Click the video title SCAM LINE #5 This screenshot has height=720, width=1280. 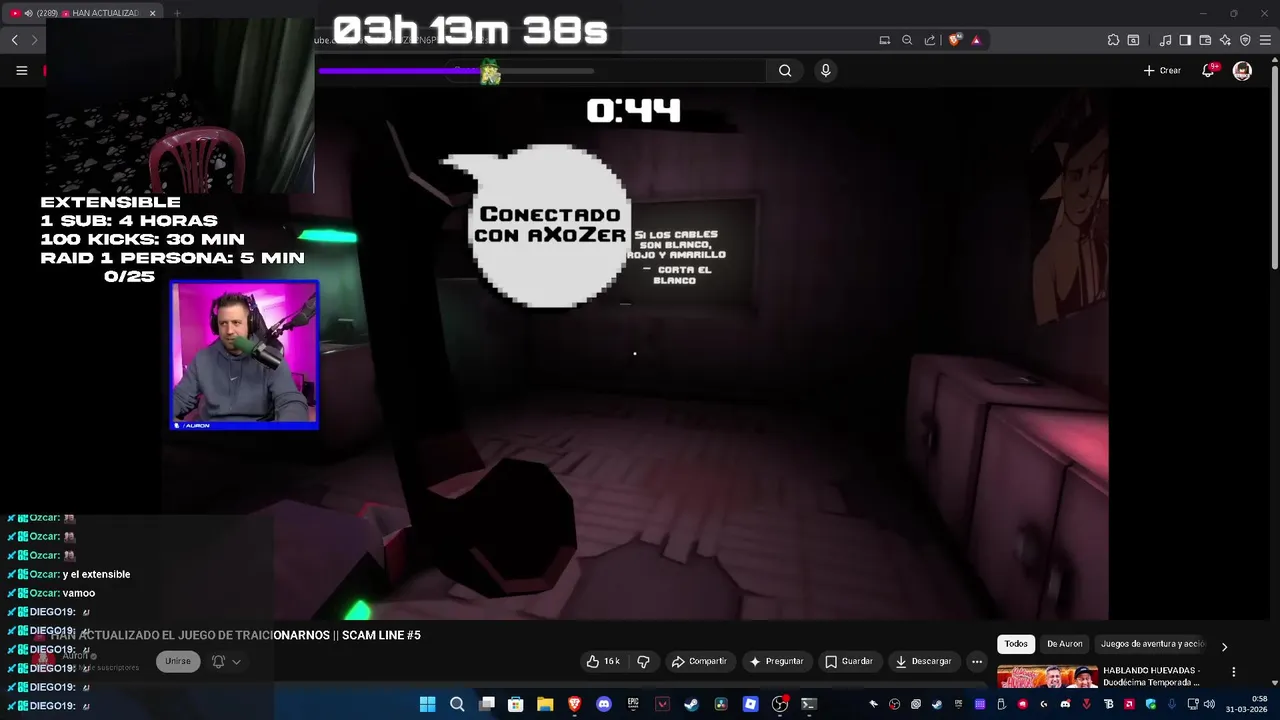(x=238, y=635)
